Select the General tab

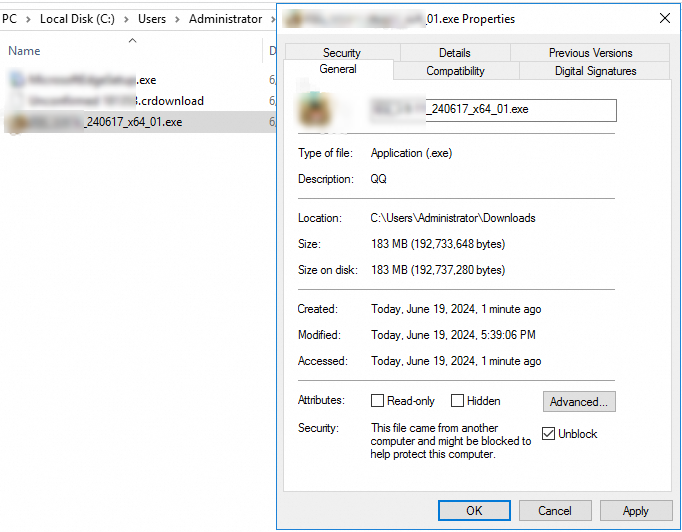[338, 69]
